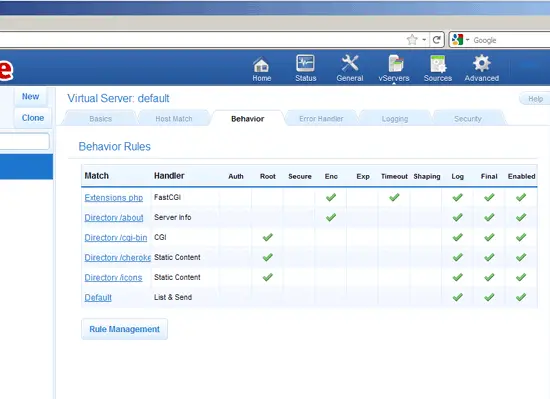Open the vServers icon
The height and width of the screenshot is (399, 550).
[396, 63]
